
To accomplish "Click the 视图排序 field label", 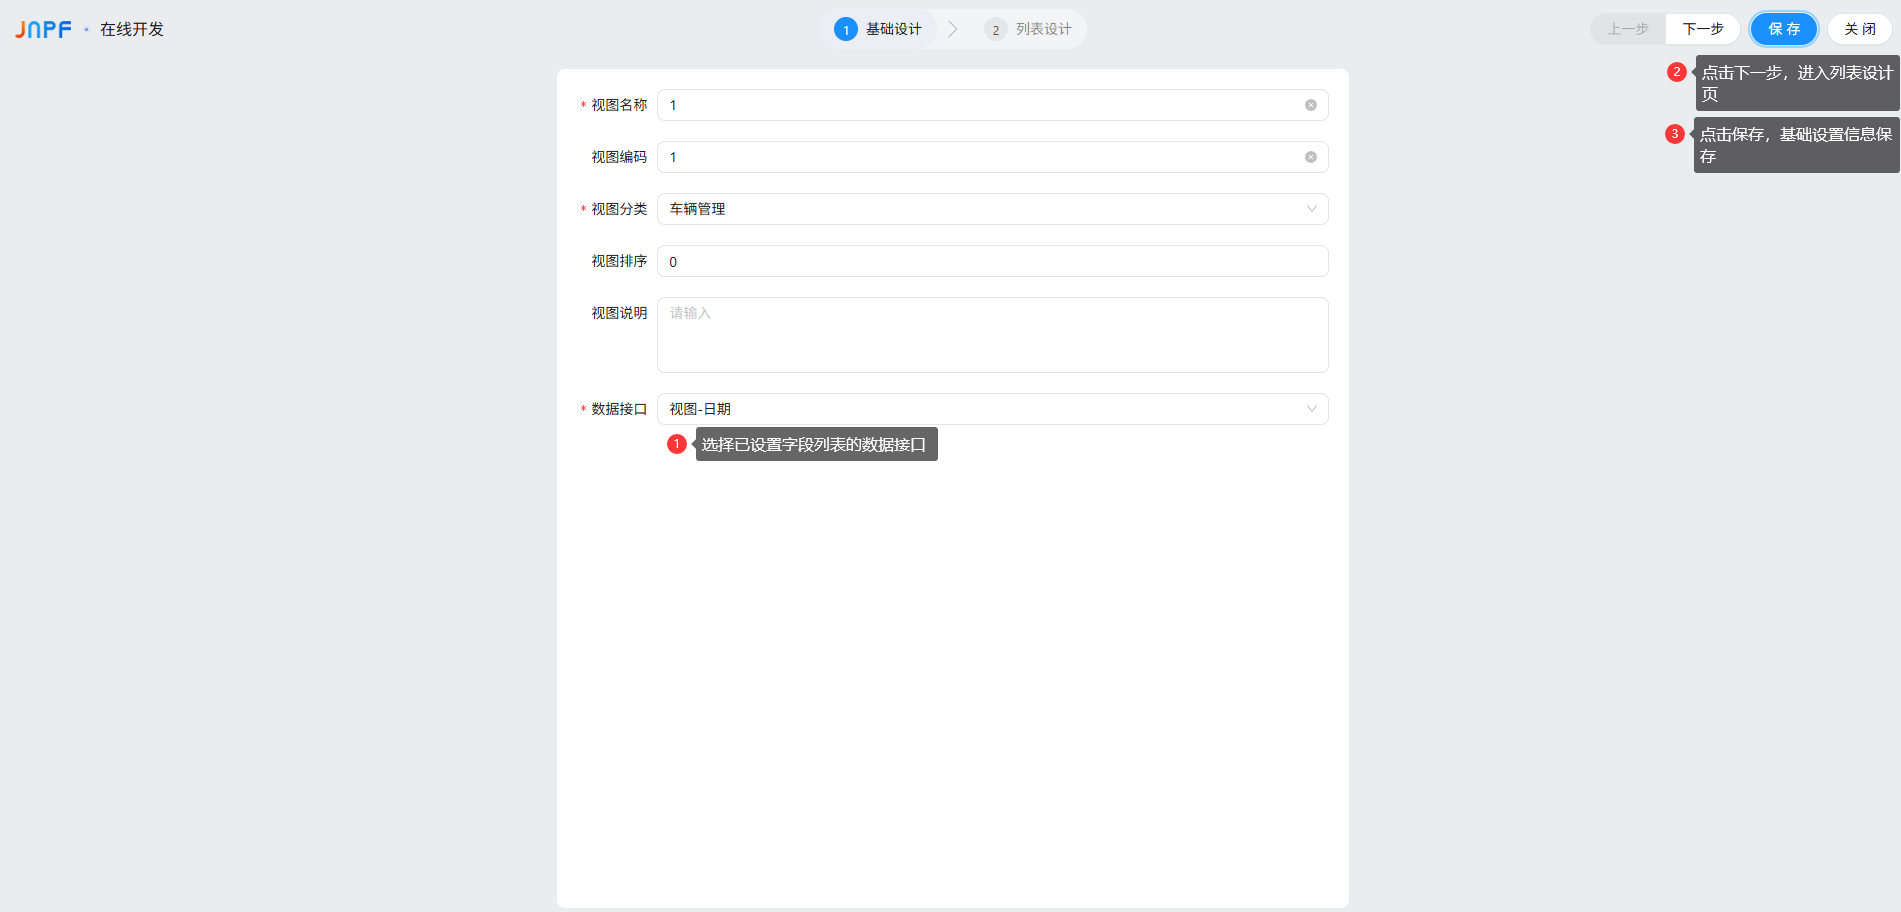I will tap(619, 261).
